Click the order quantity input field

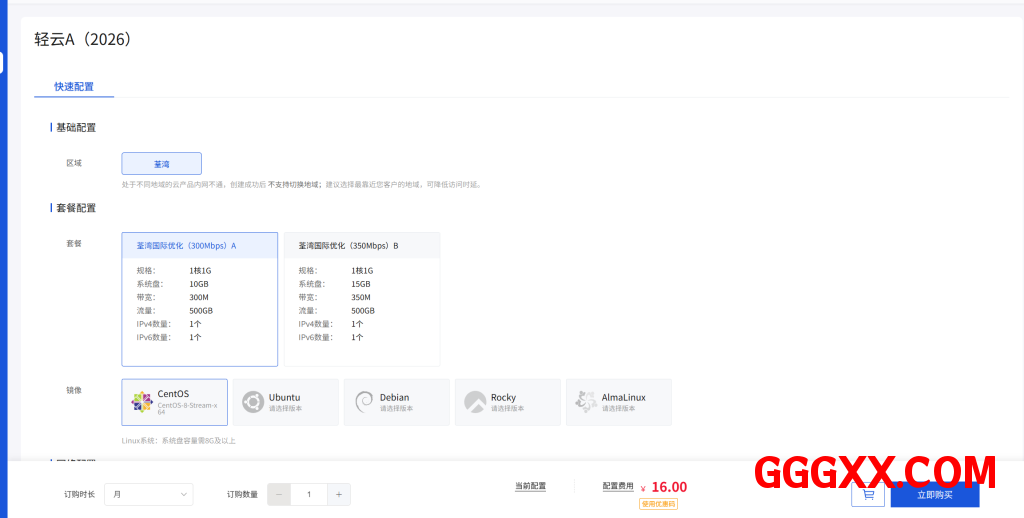click(x=309, y=494)
